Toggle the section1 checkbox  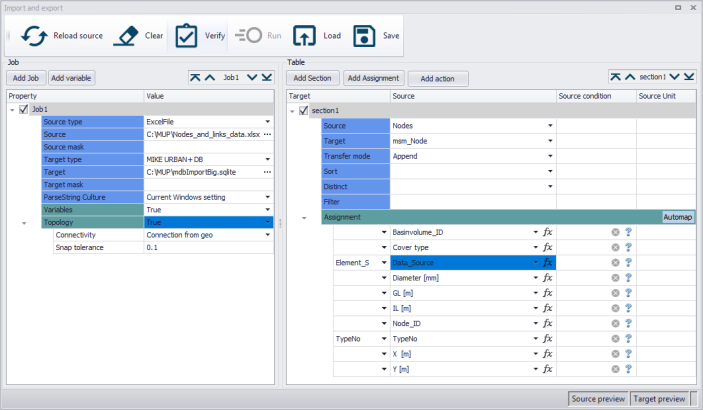point(304,110)
